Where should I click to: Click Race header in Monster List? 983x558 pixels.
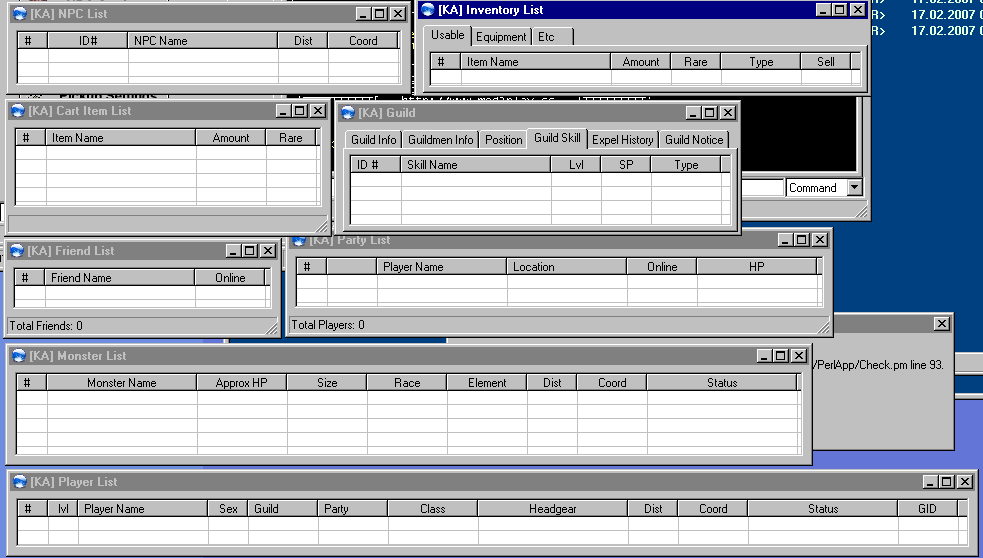pos(406,383)
